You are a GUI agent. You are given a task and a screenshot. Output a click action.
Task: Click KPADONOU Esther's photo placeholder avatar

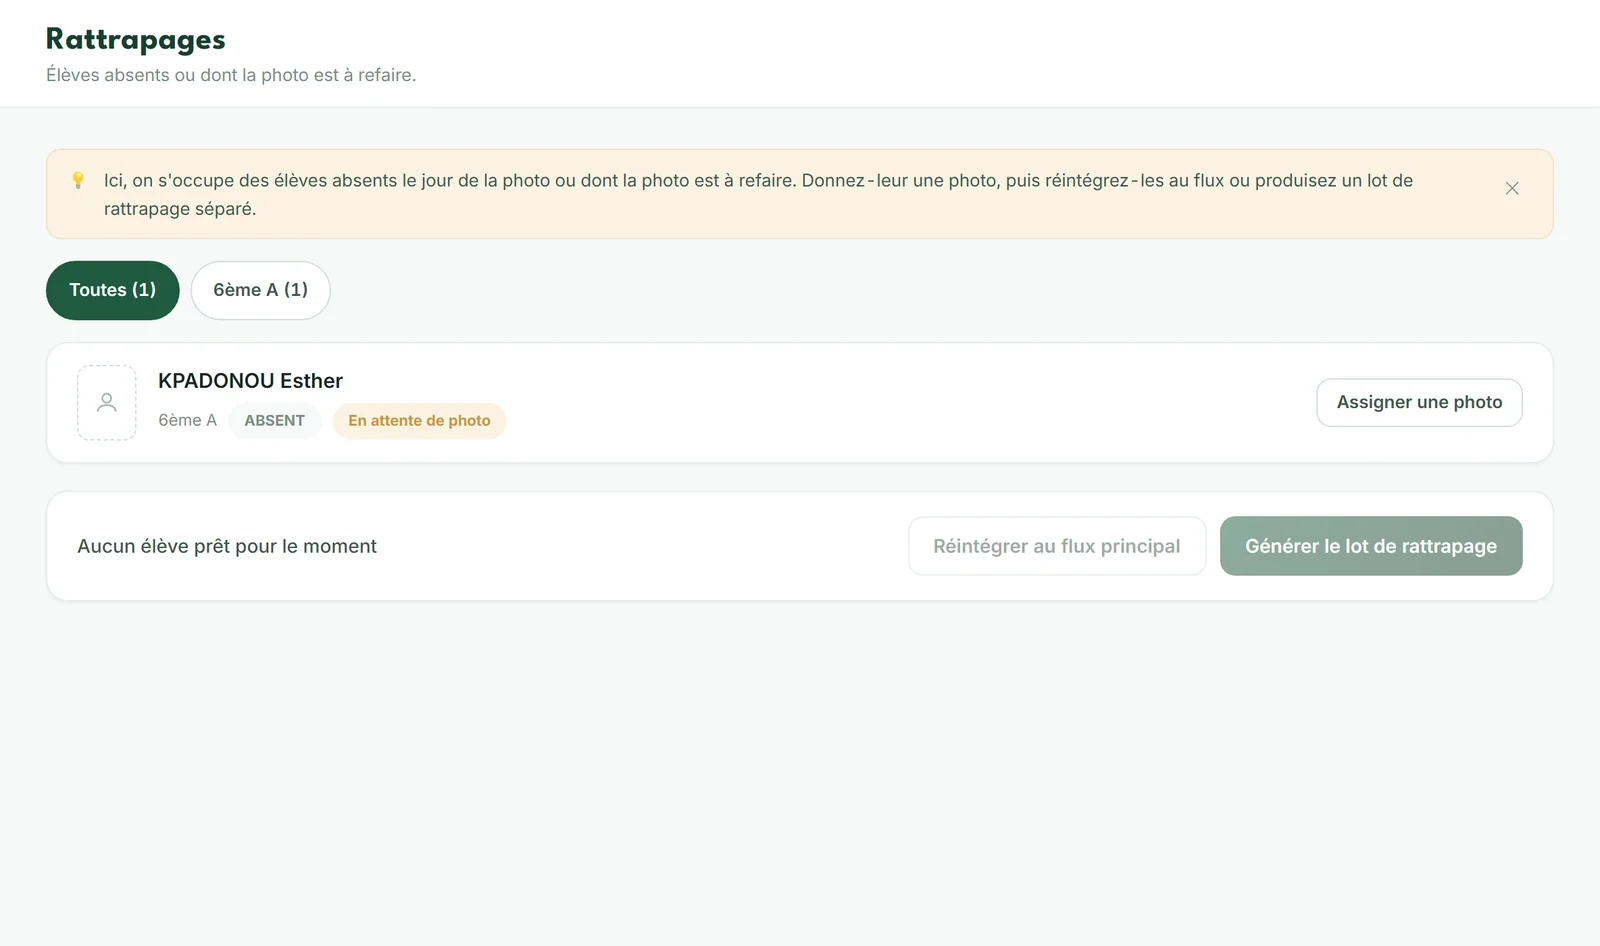pyautogui.click(x=107, y=402)
